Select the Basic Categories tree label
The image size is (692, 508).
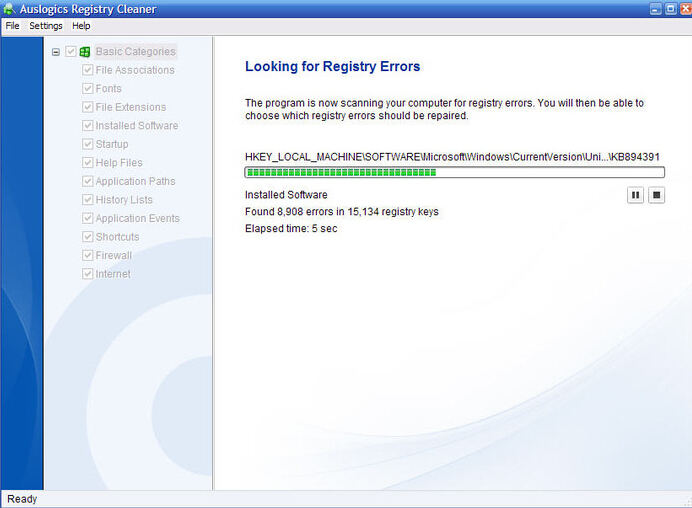135,52
